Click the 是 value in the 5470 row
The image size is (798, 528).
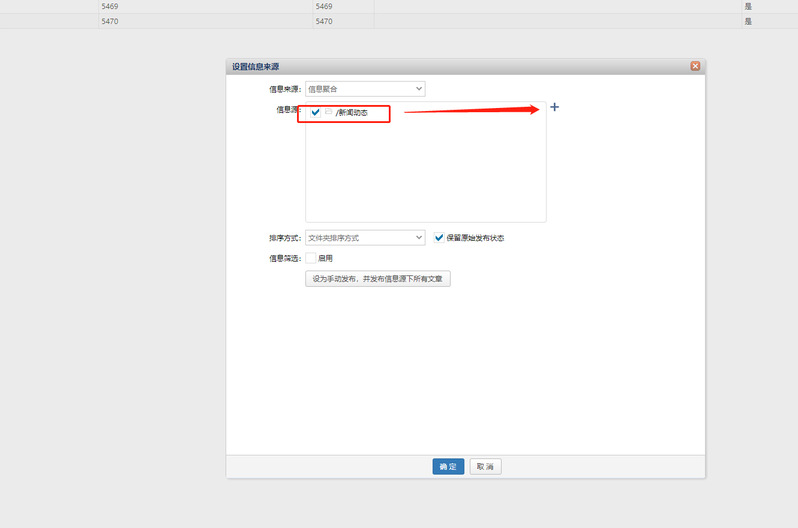(x=748, y=21)
